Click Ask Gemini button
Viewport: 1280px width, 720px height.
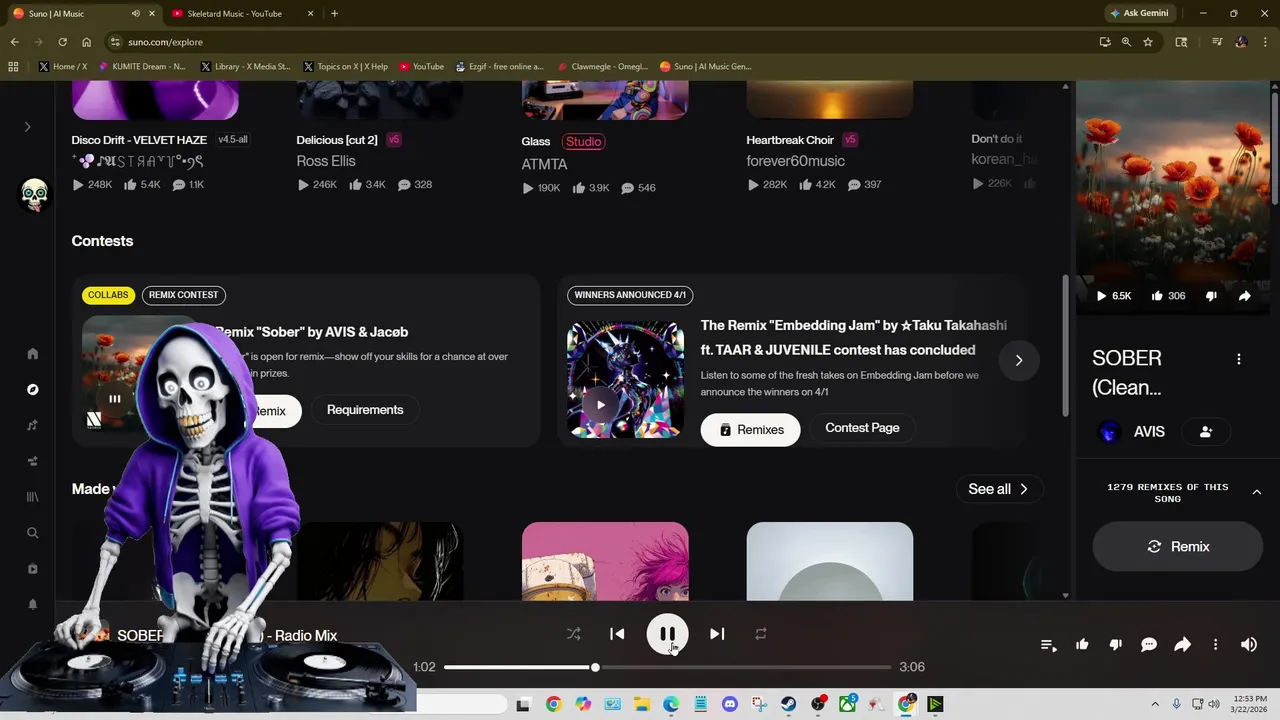(1138, 13)
